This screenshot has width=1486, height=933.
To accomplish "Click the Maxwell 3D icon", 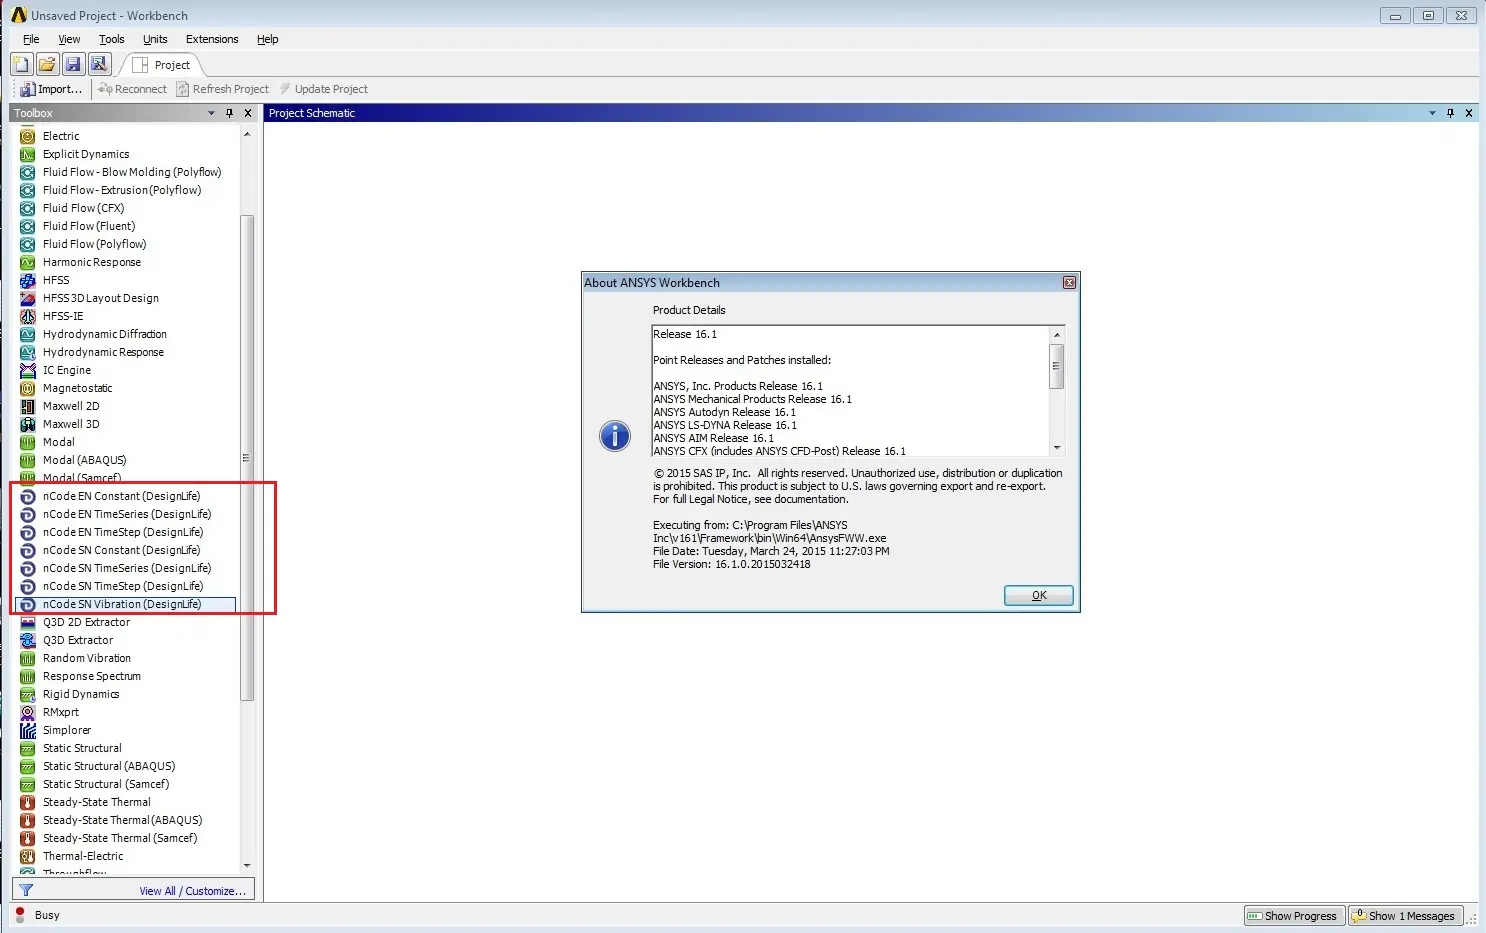I will [x=28, y=424].
